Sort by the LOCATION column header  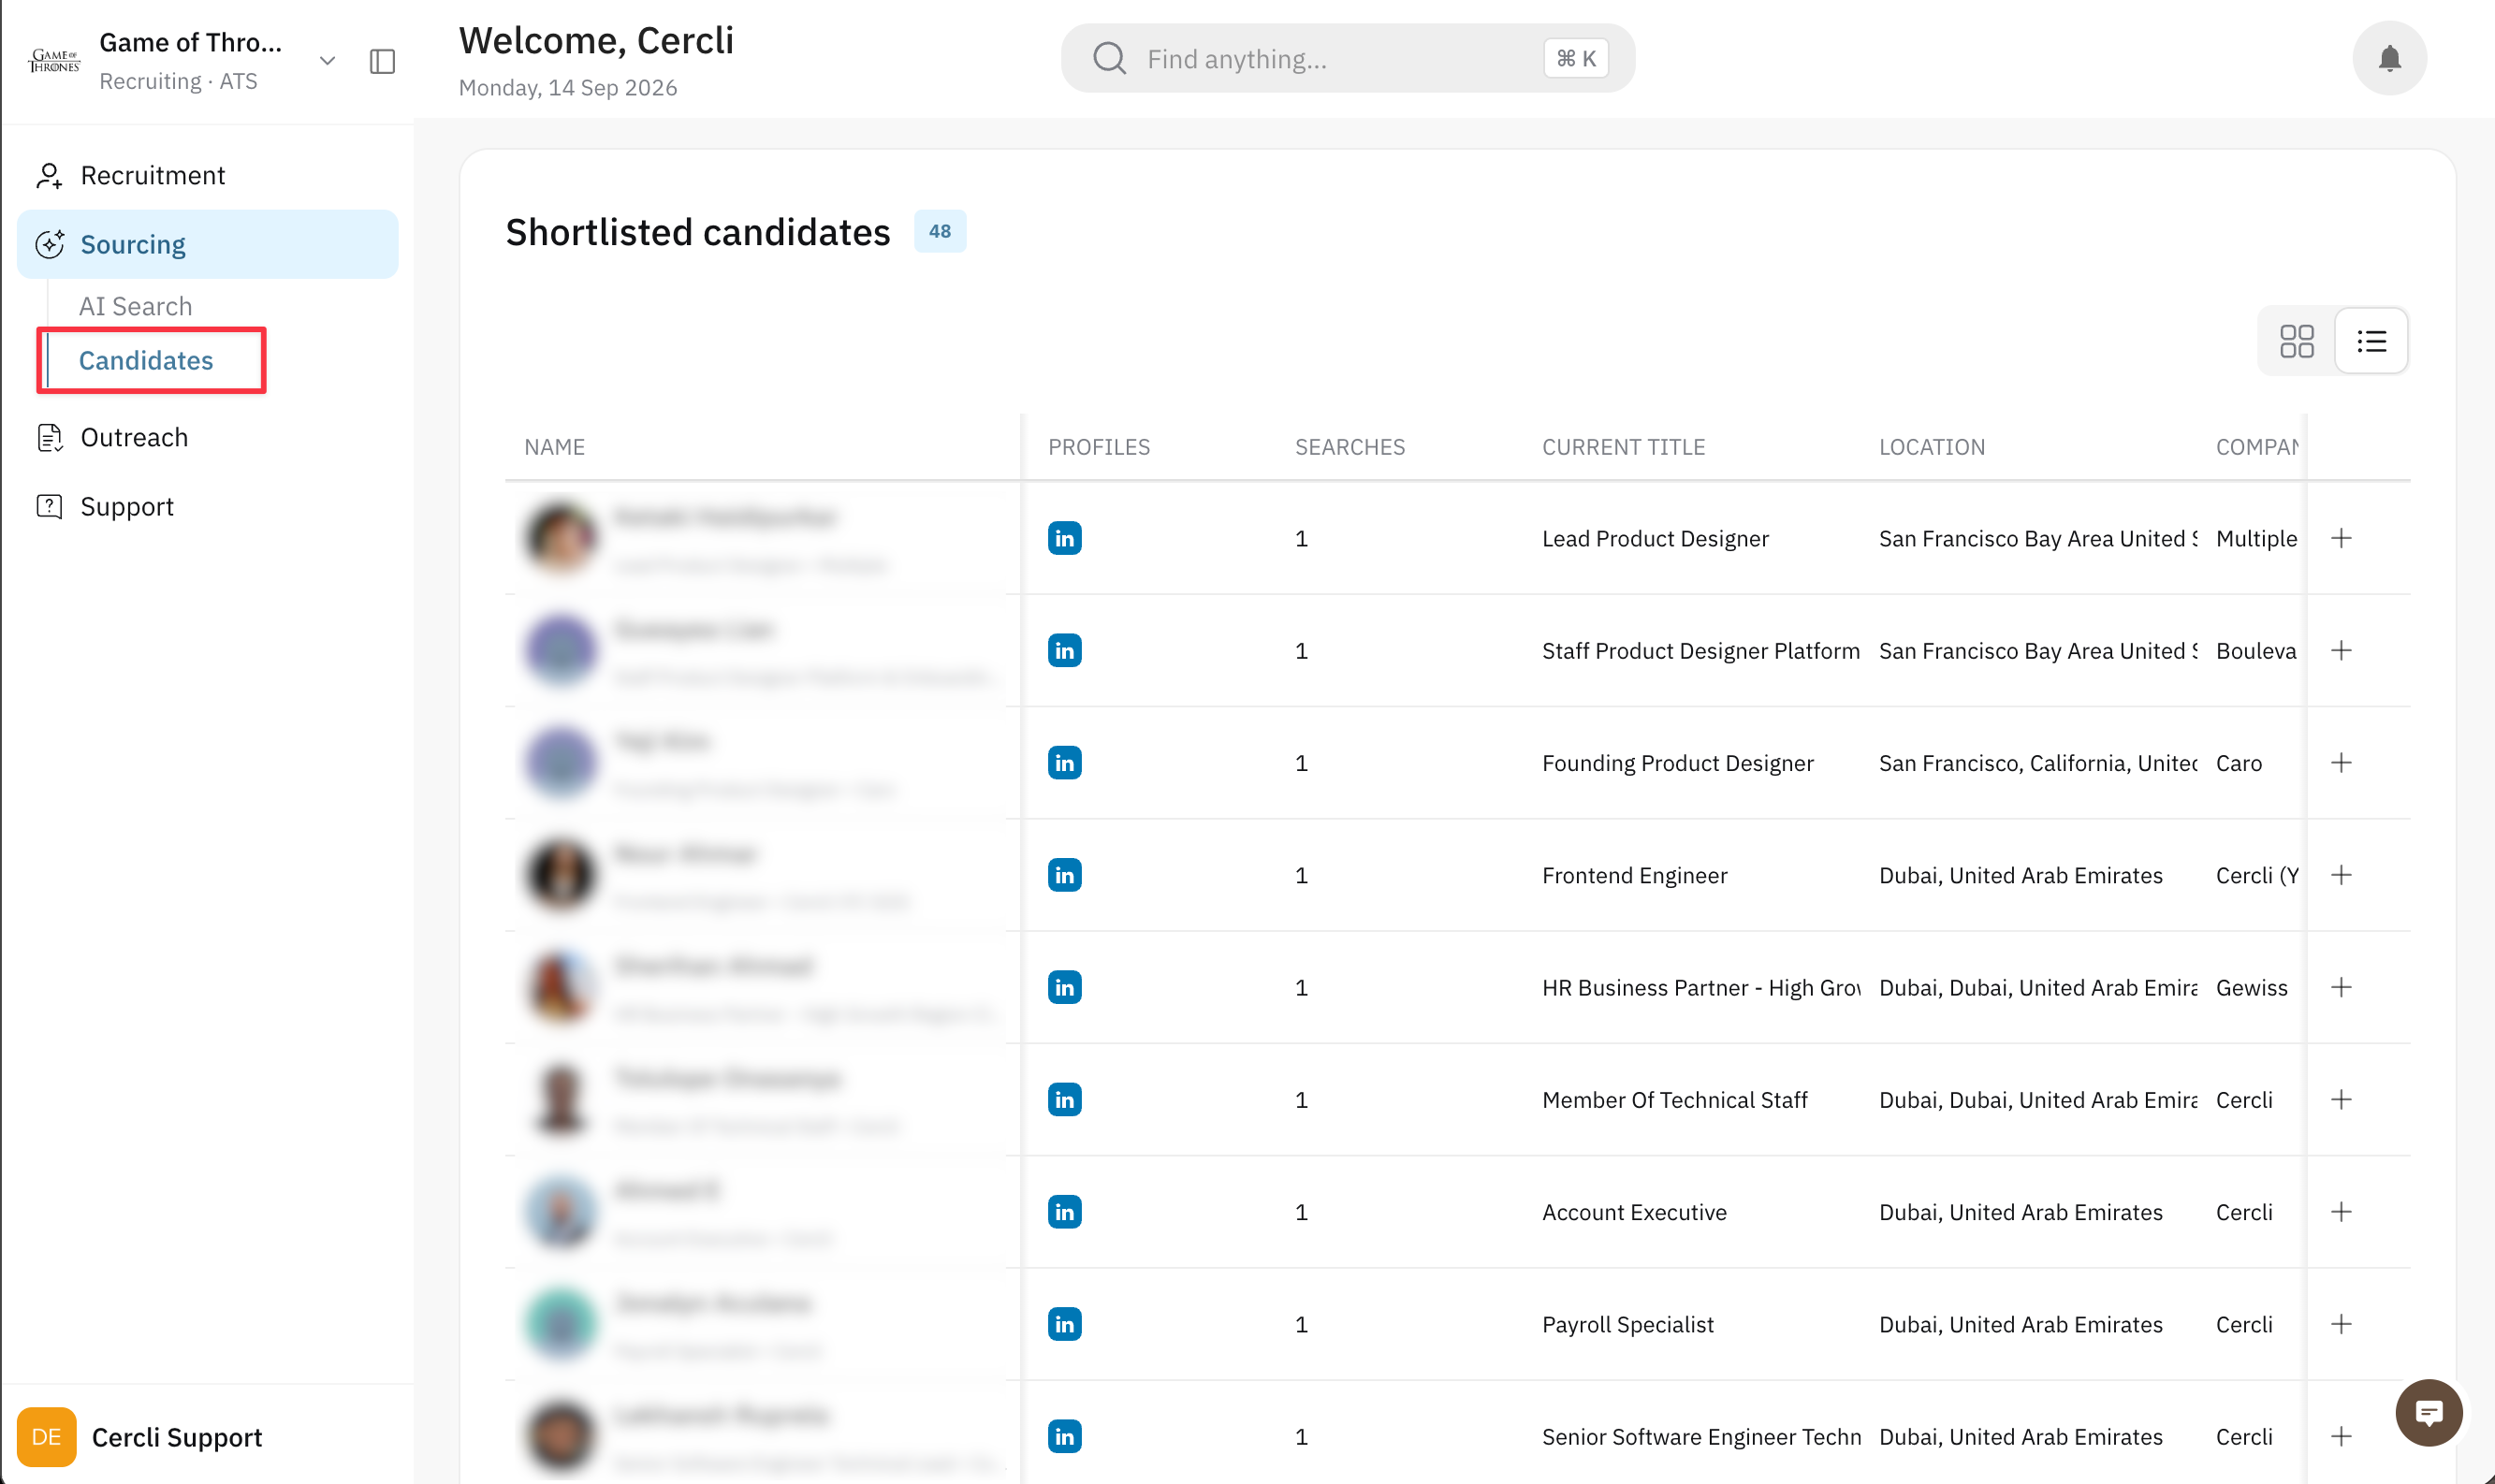point(1932,447)
